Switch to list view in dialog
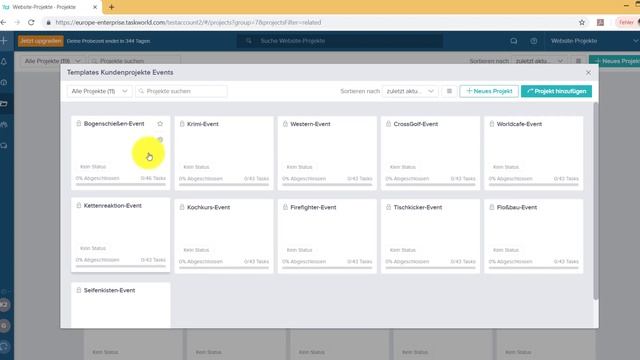The height and width of the screenshot is (360, 640). [x=449, y=91]
